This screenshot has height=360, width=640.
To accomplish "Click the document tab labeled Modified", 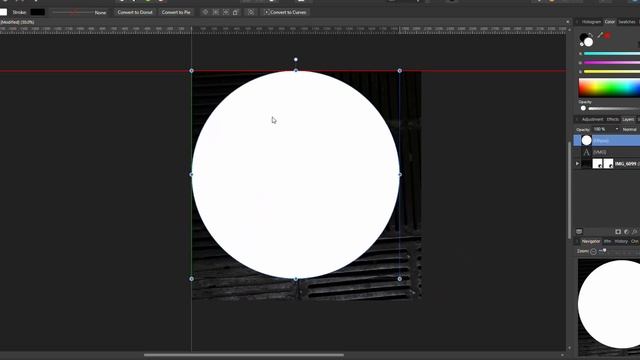I will tap(17, 22).
